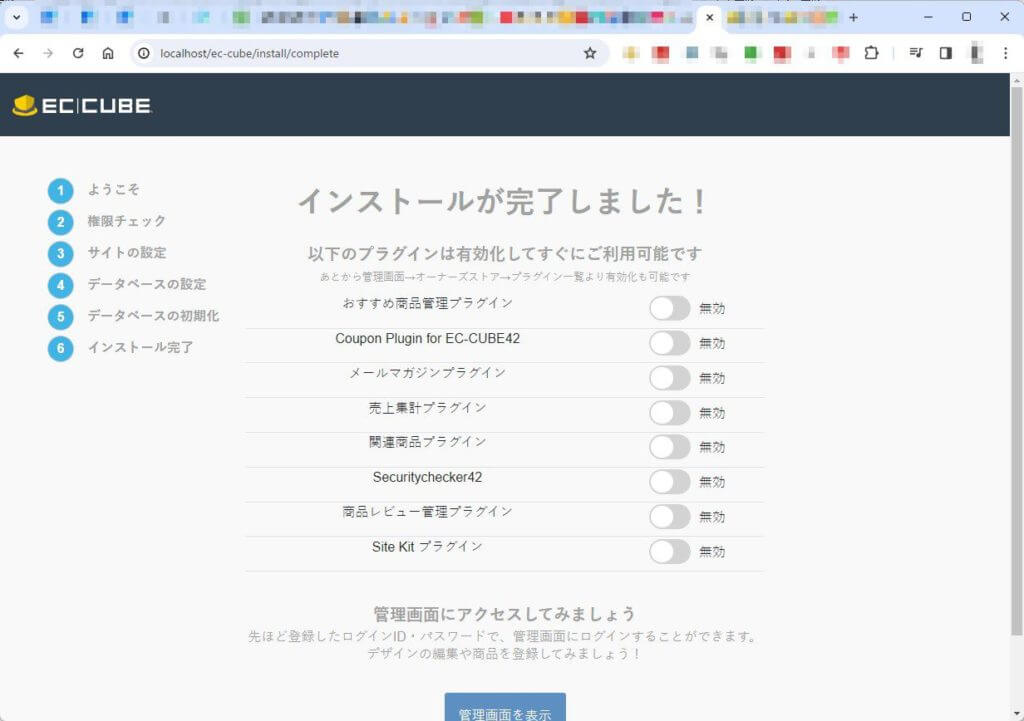Viewport: 1024px width, 721px height.
Task: Click the browser back arrow
Action: tap(18, 53)
